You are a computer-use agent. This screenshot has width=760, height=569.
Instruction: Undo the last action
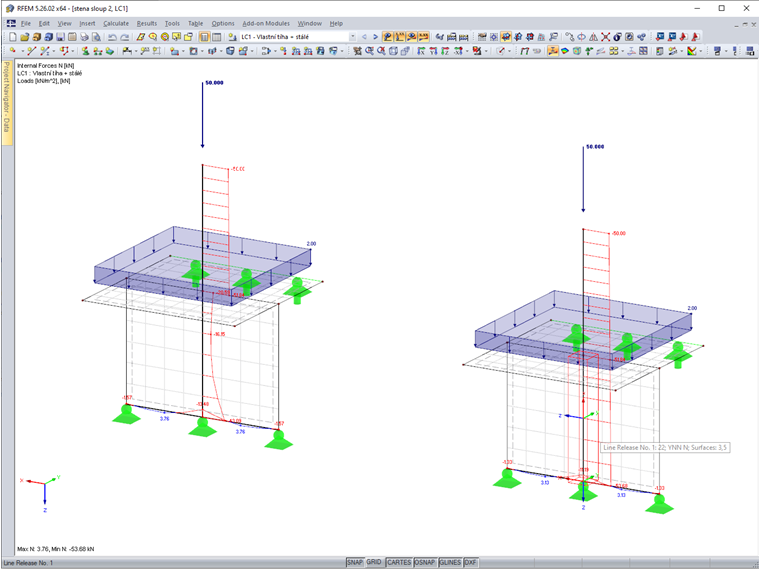coord(112,37)
